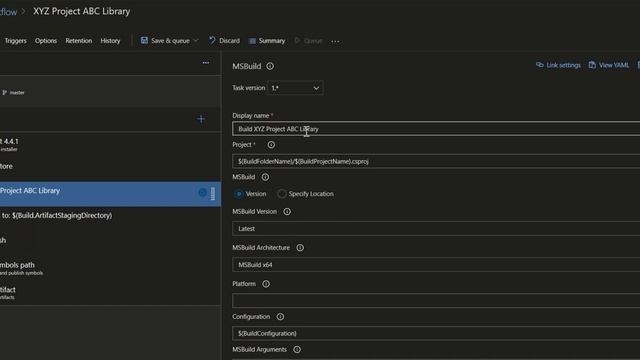Click status icon on selected ABC Library task
640x360 pixels.
click(202, 193)
